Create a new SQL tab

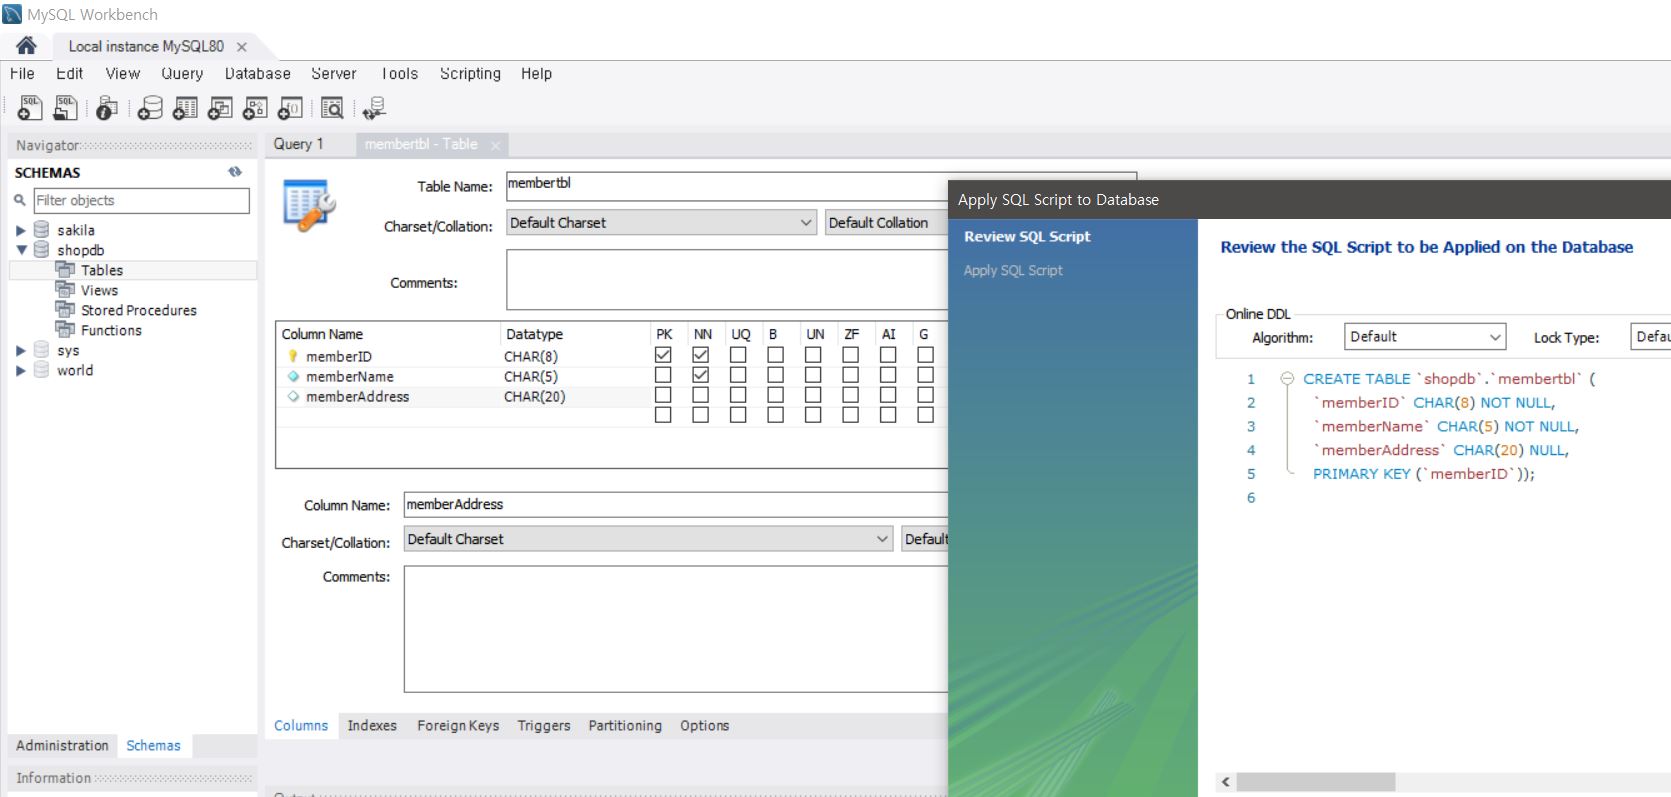29,108
